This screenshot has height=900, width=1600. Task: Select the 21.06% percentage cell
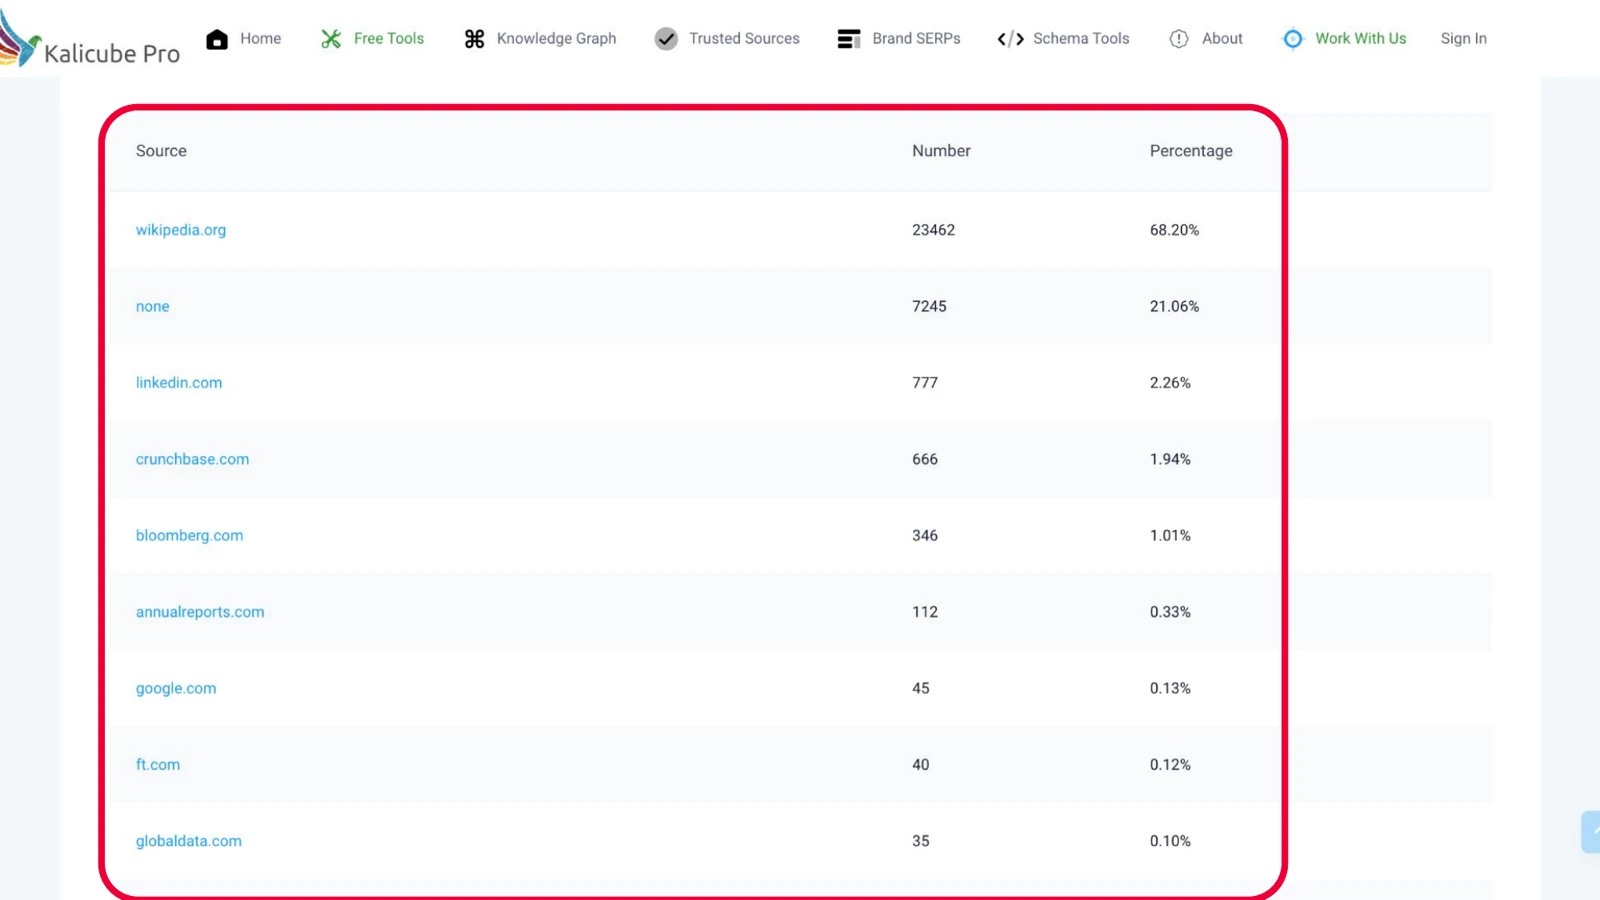(1174, 307)
